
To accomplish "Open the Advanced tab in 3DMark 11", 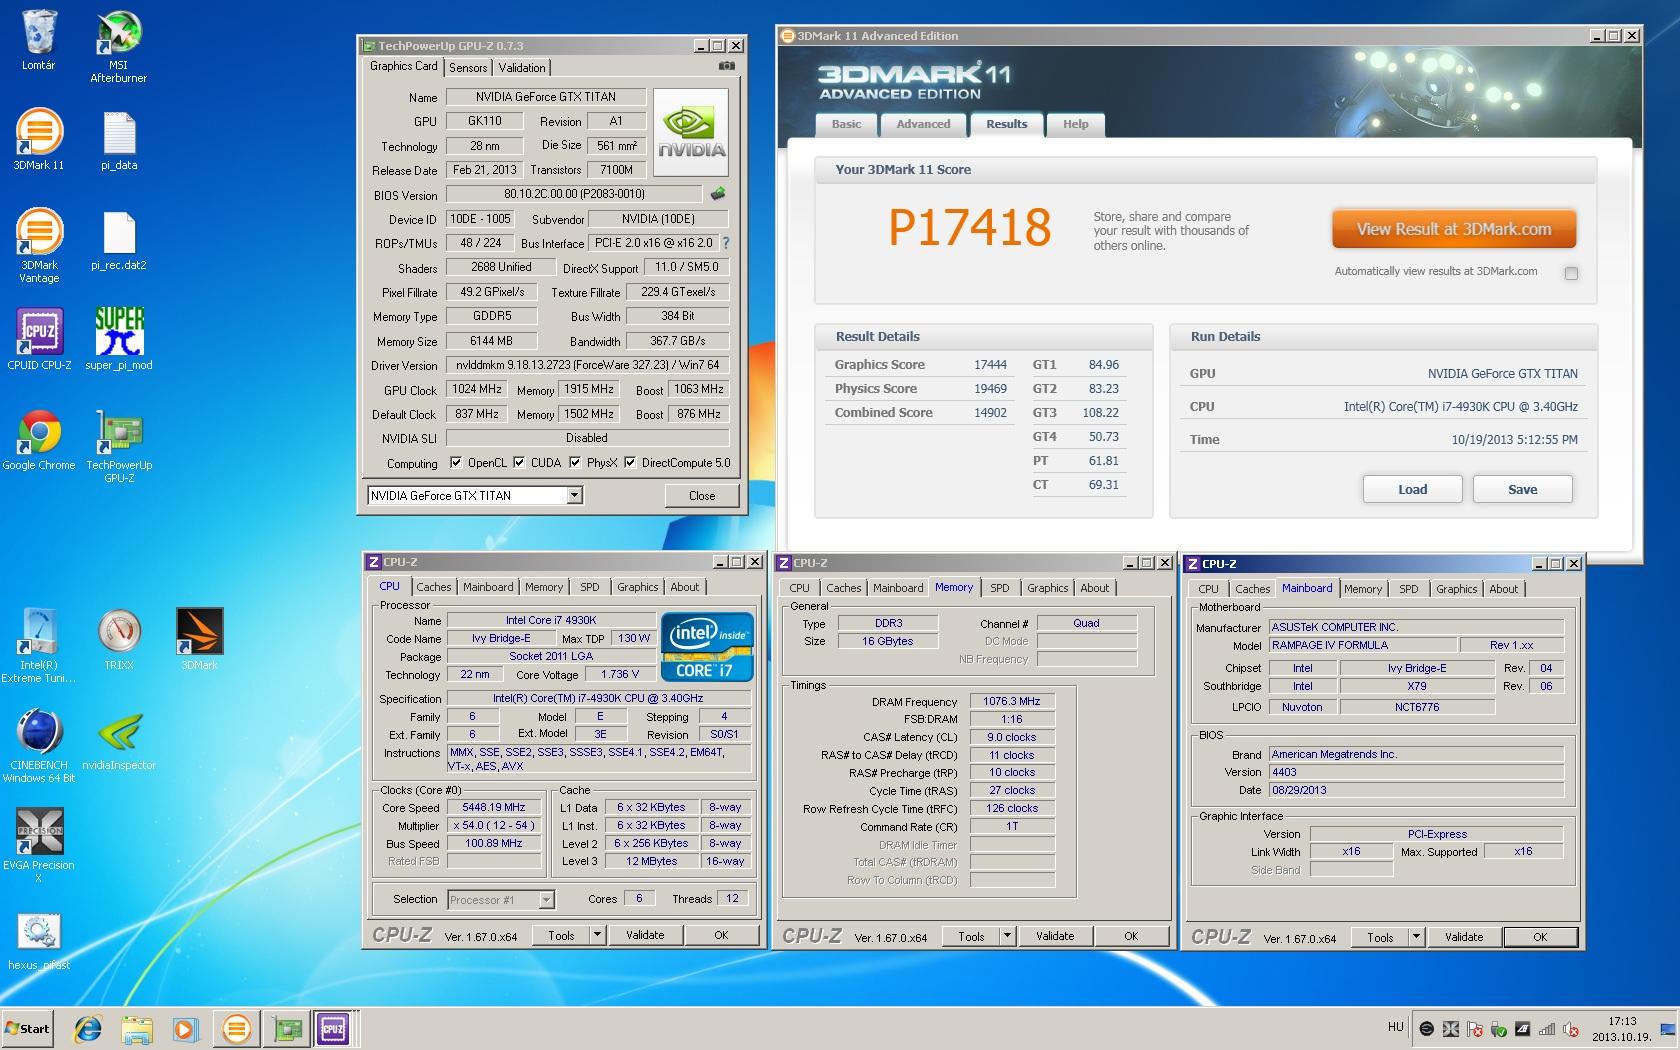I will 923,124.
